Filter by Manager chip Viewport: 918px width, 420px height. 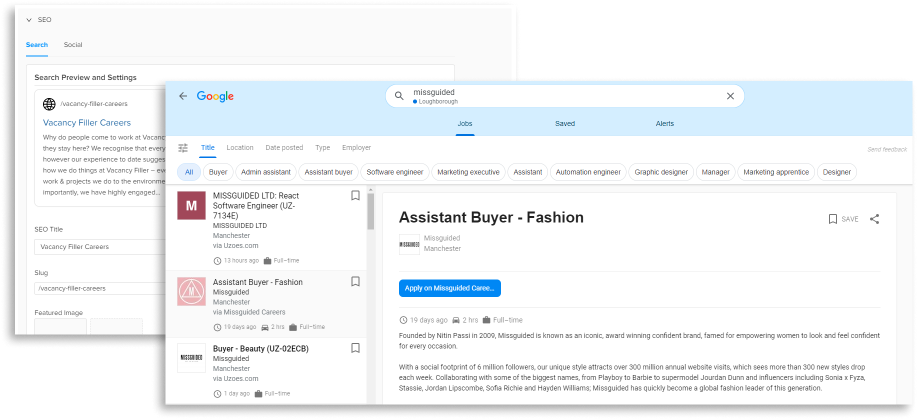tap(715, 172)
